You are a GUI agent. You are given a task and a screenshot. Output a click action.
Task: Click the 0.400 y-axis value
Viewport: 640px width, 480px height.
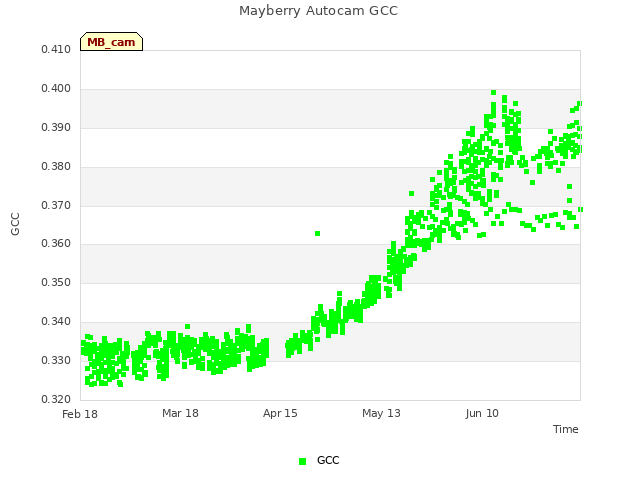coord(56,89)
